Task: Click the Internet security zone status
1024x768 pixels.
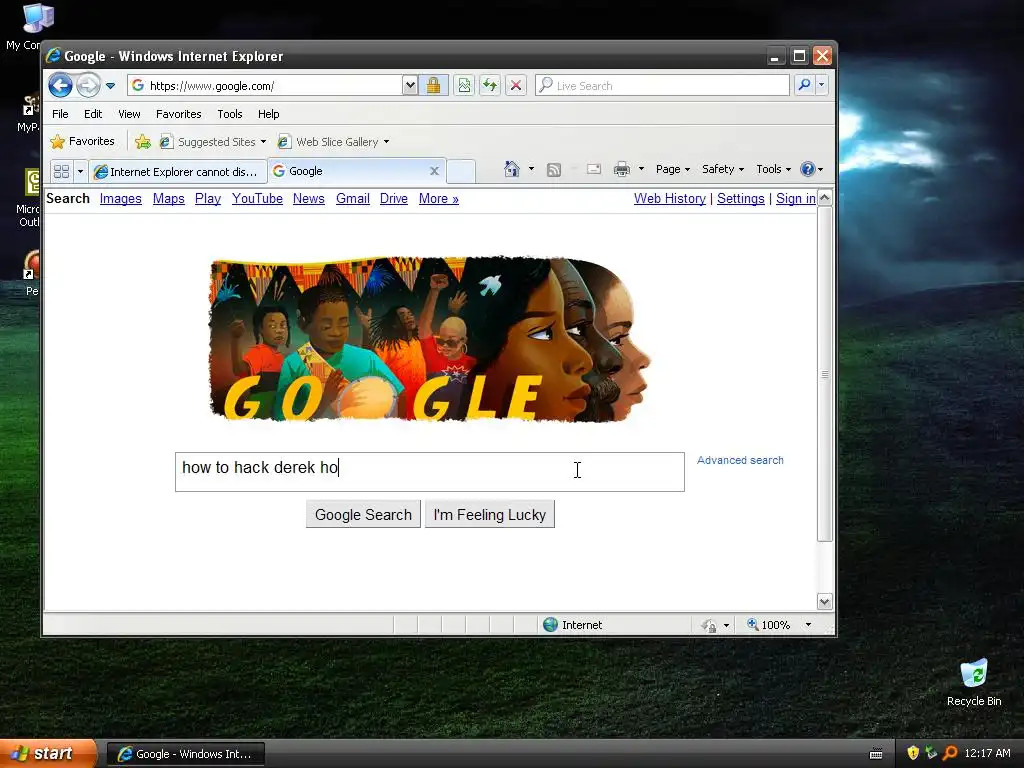Action: click(x=573, y=625)
